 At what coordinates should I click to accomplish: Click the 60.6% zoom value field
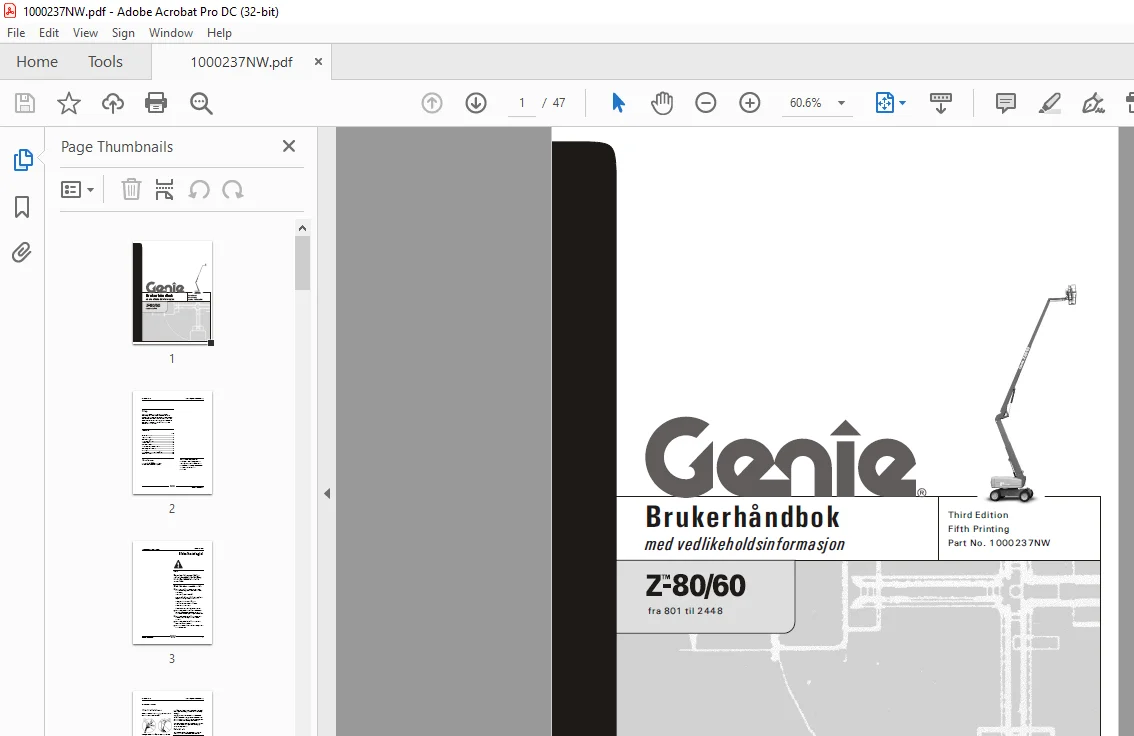pos(806,103)
